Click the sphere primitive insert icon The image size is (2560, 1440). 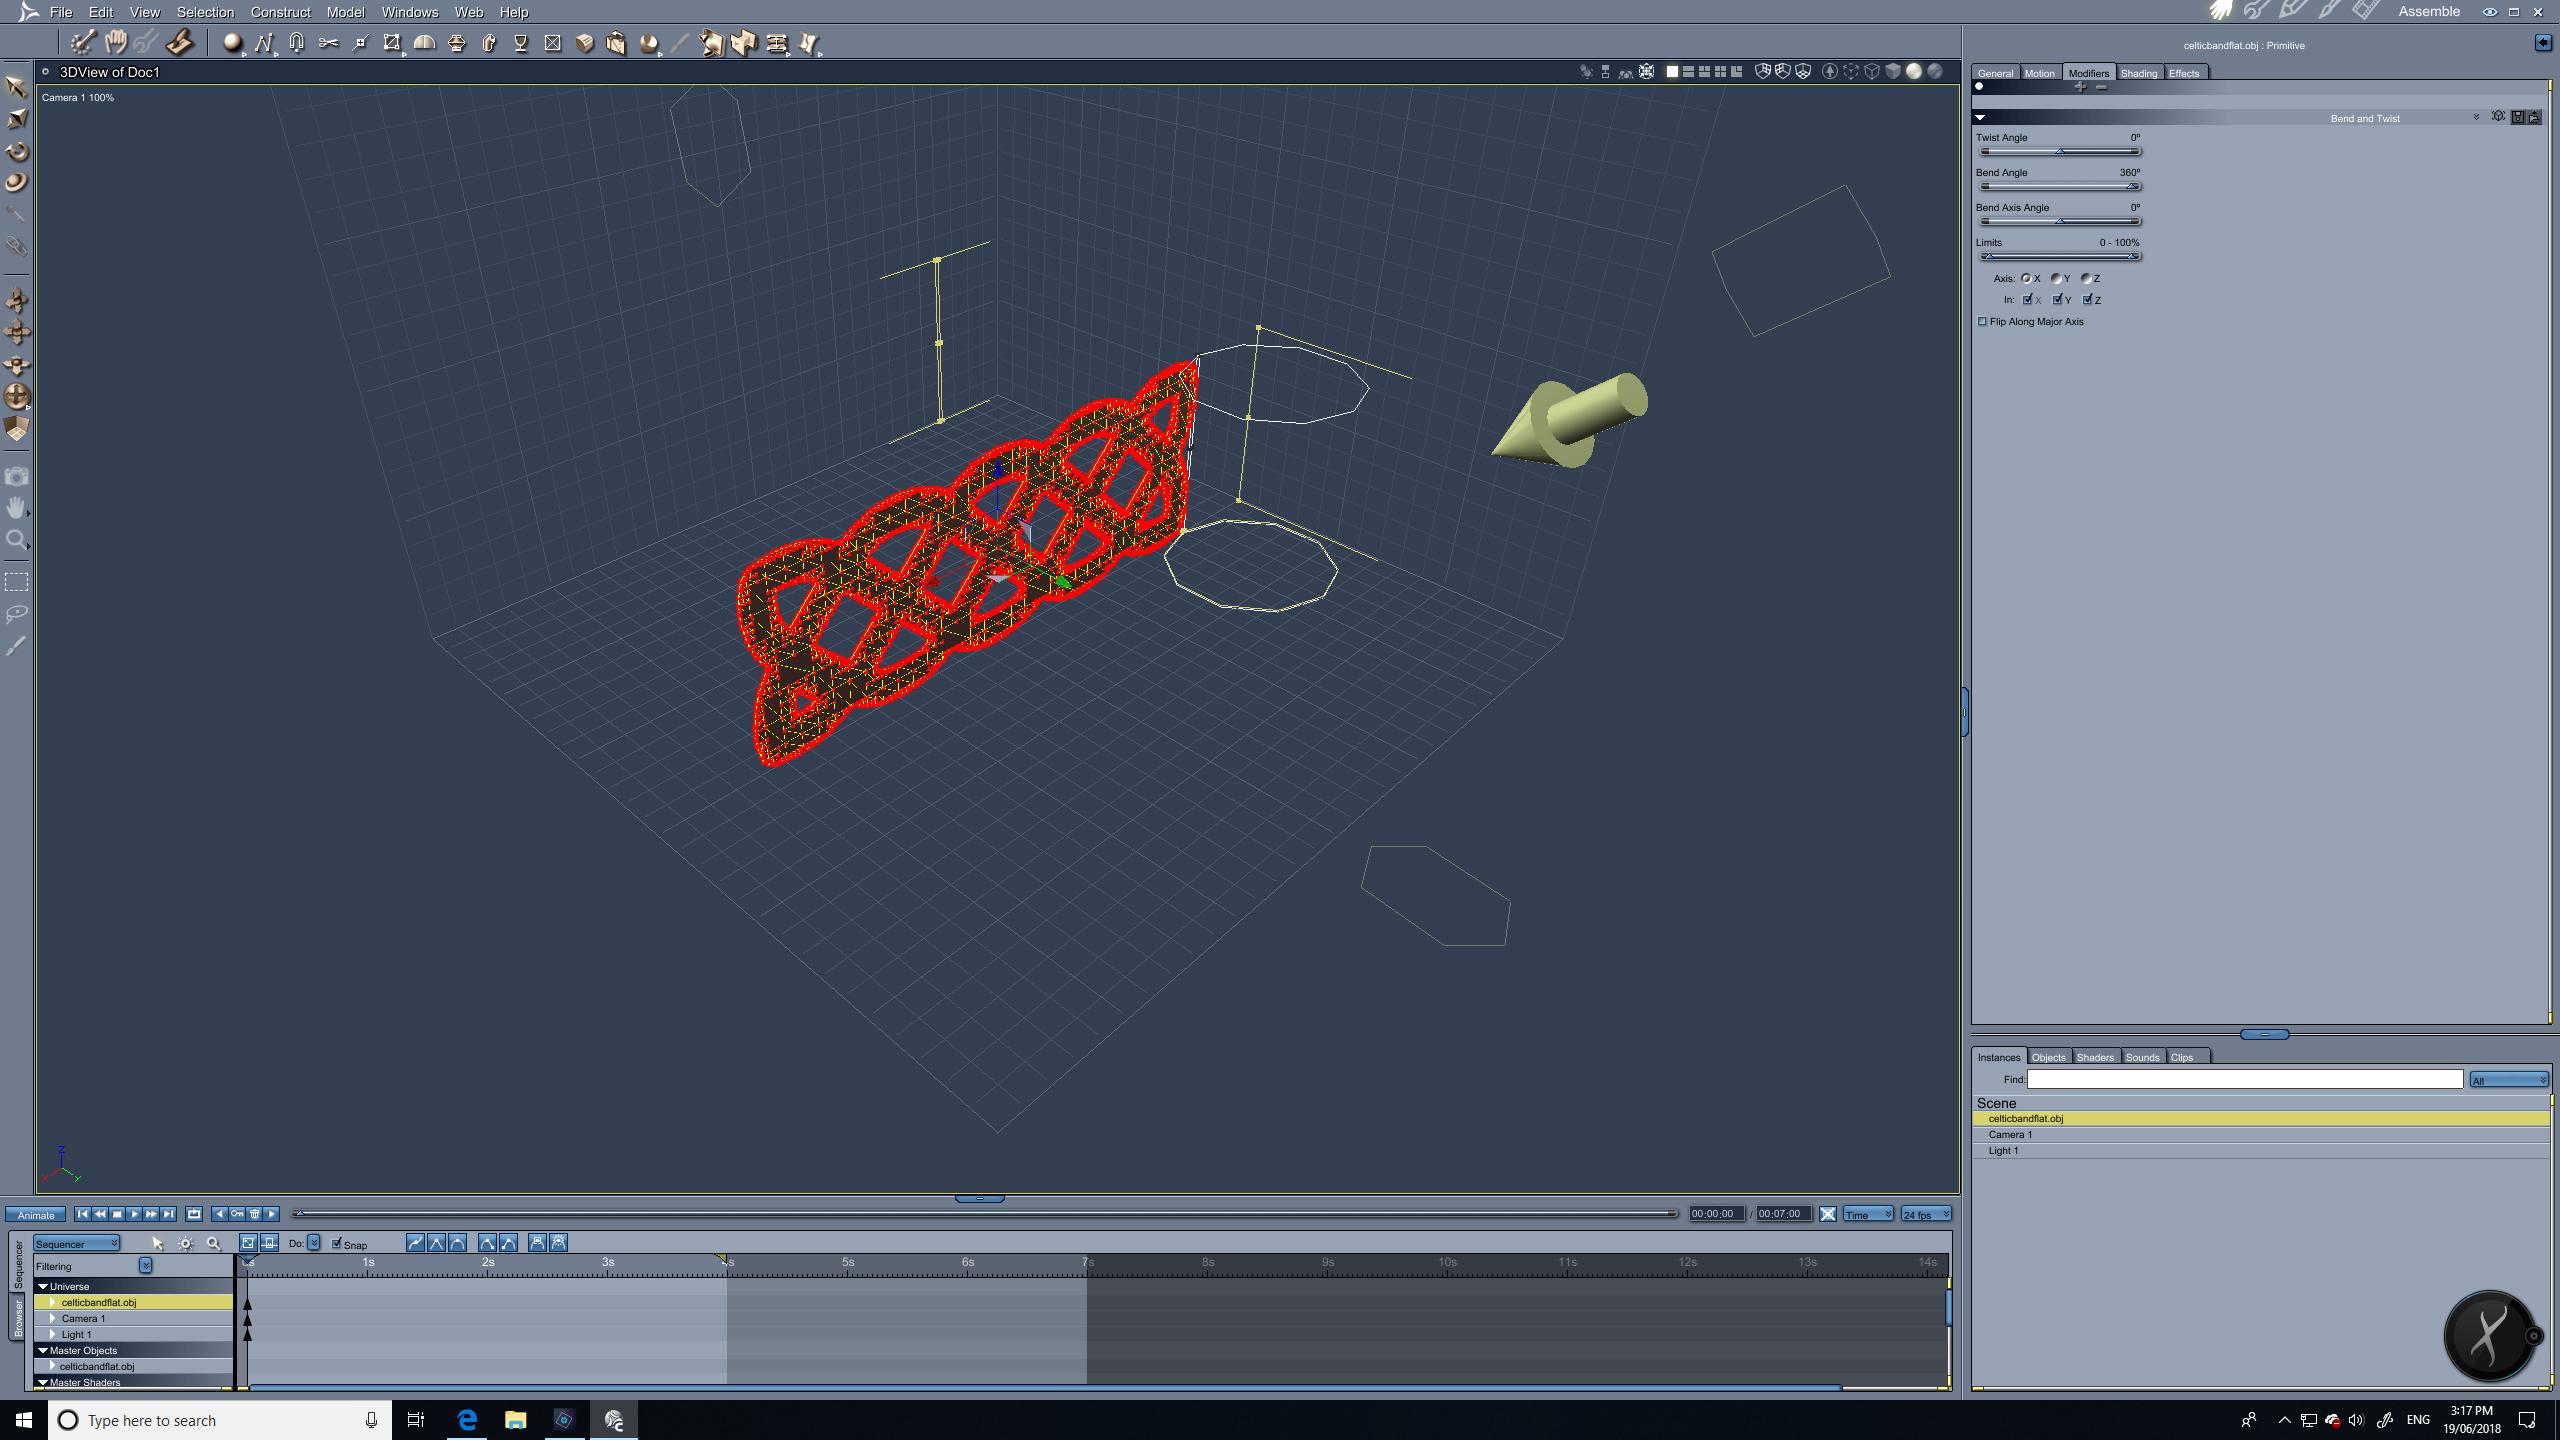[232, 43]
